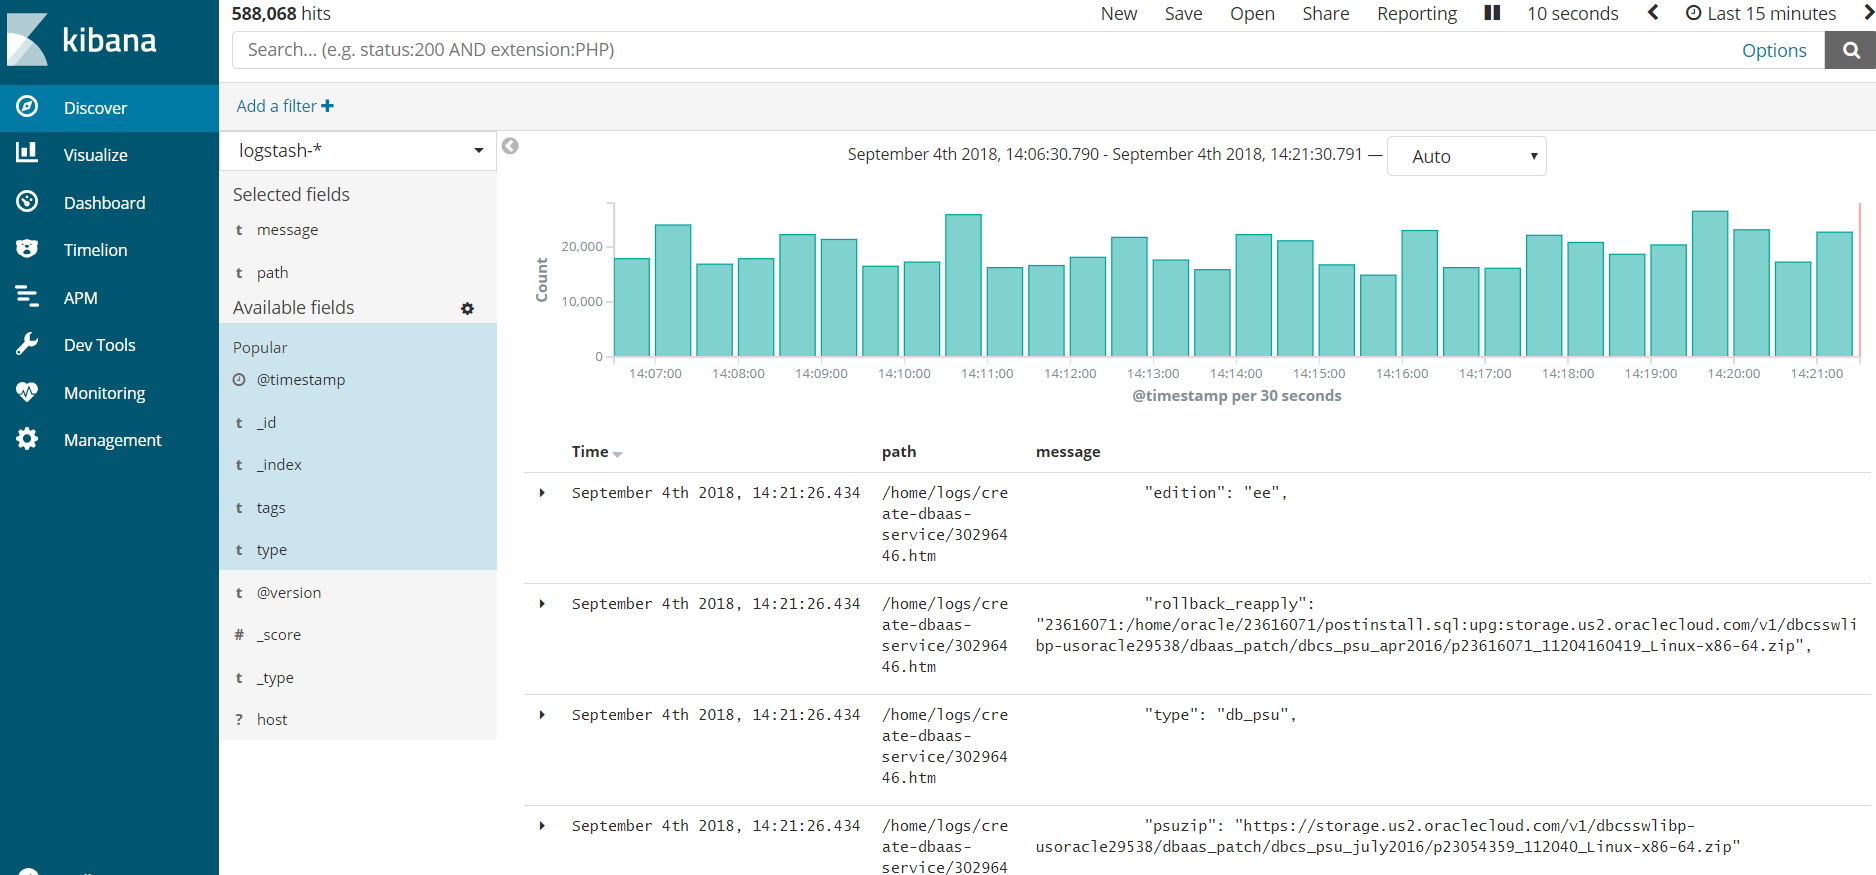Collapse the fields sidebar
Viewport: 1876px width, 875px height.
pyautogui.click(x=510, y=146)
